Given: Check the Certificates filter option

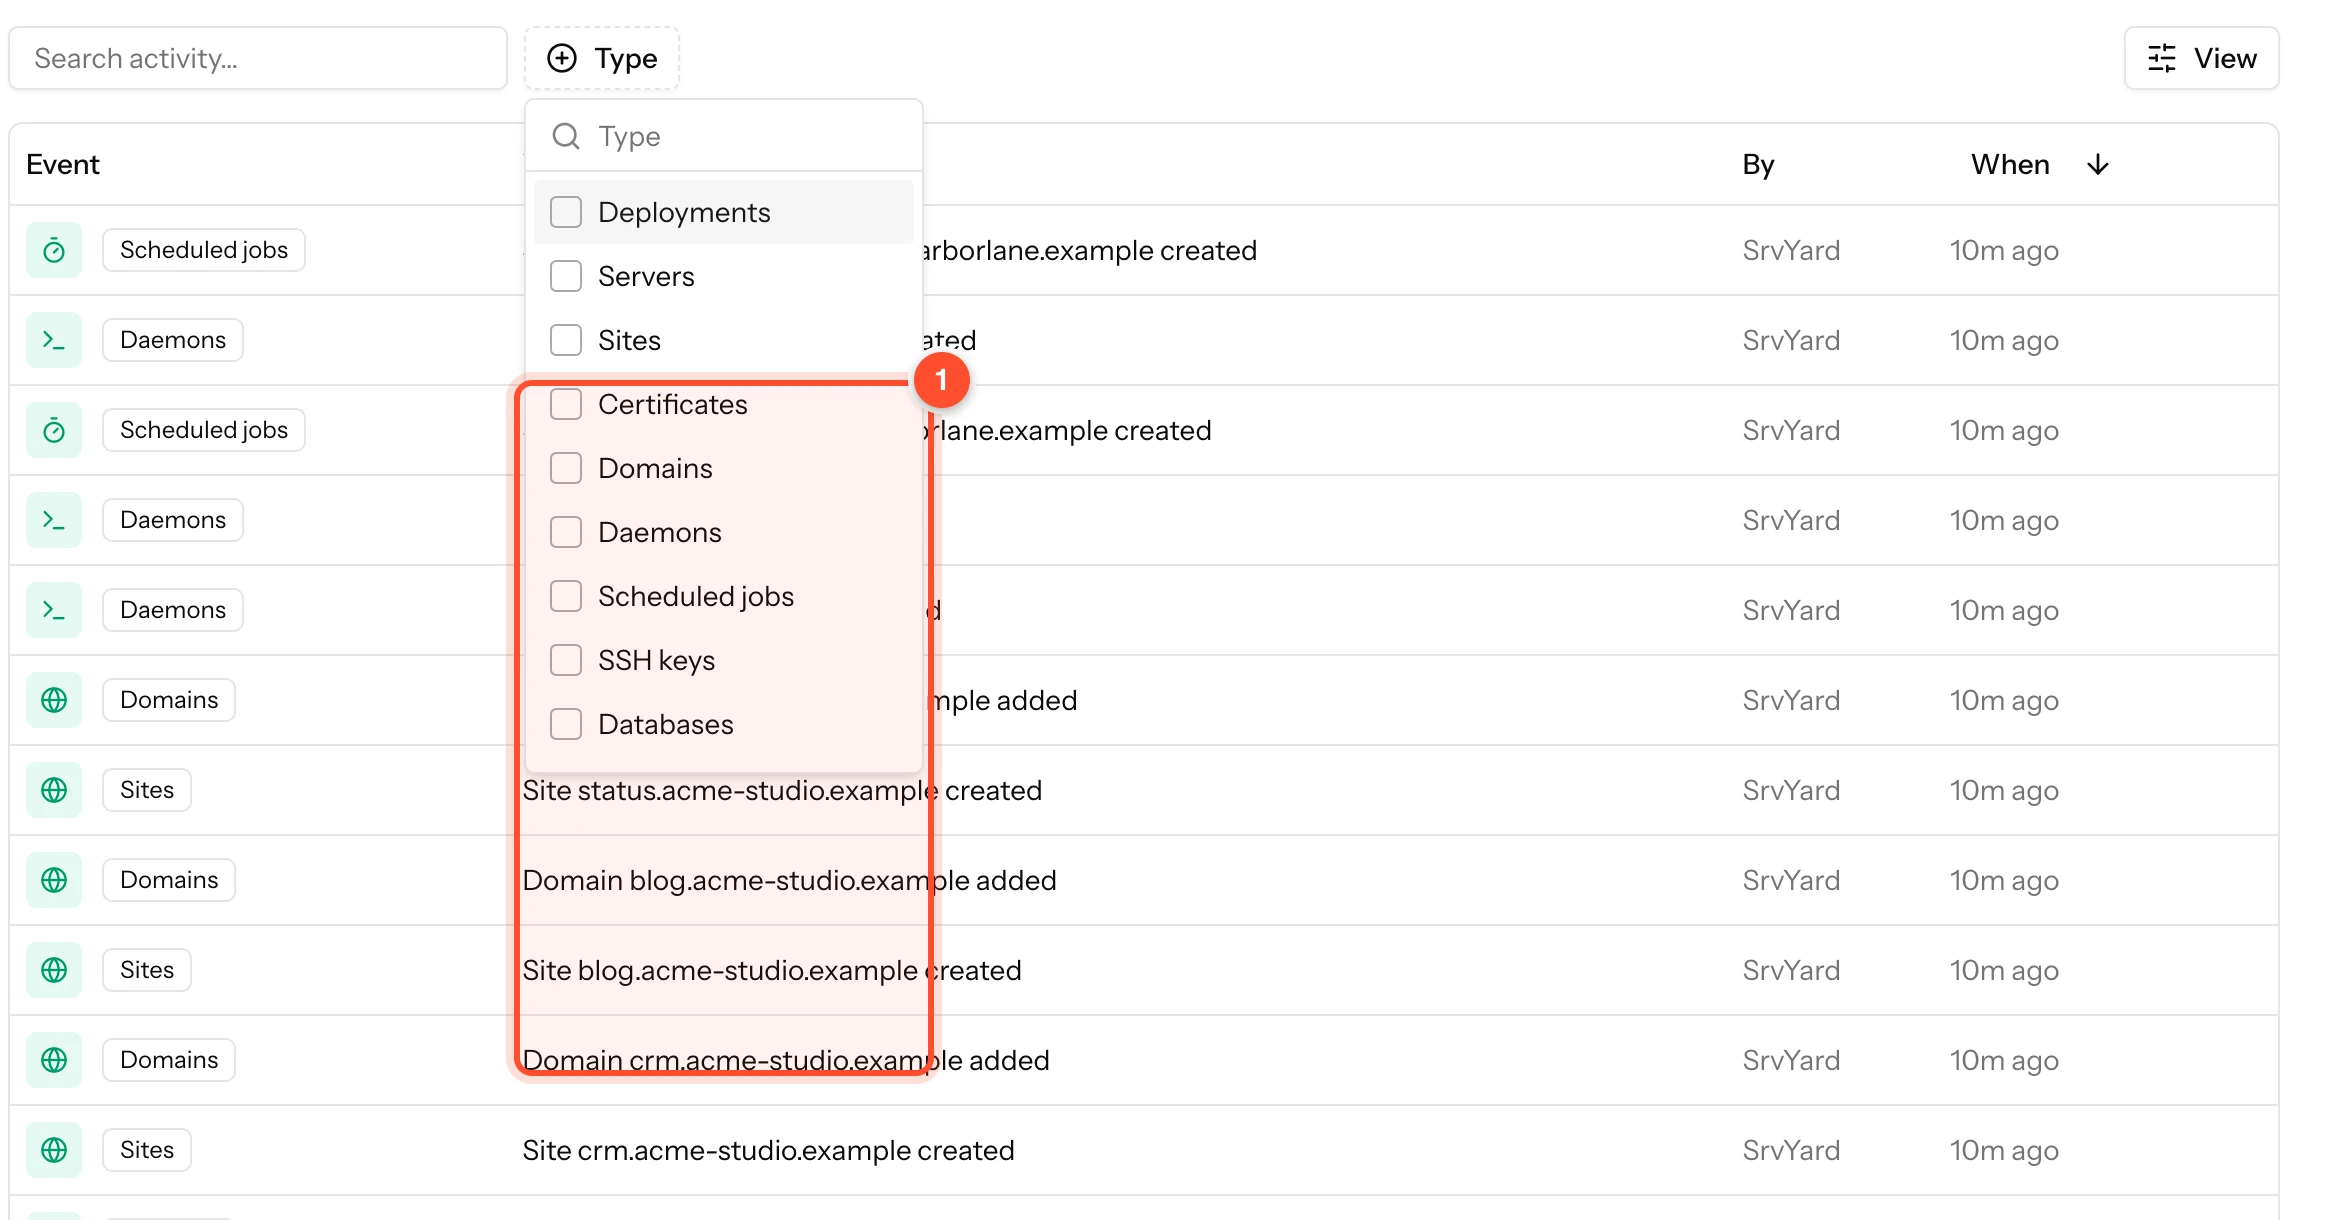Looking at the screenshot, I should 566,404.
